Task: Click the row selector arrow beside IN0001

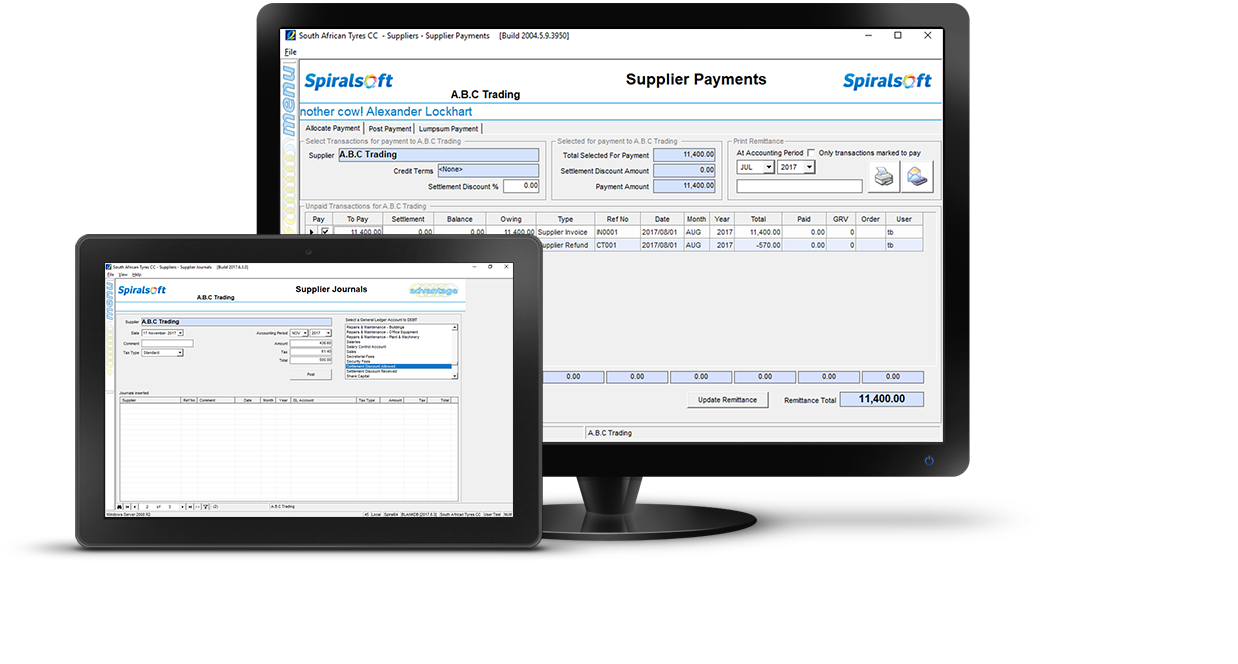Action: pyautogui.click(x=311, y=232)
